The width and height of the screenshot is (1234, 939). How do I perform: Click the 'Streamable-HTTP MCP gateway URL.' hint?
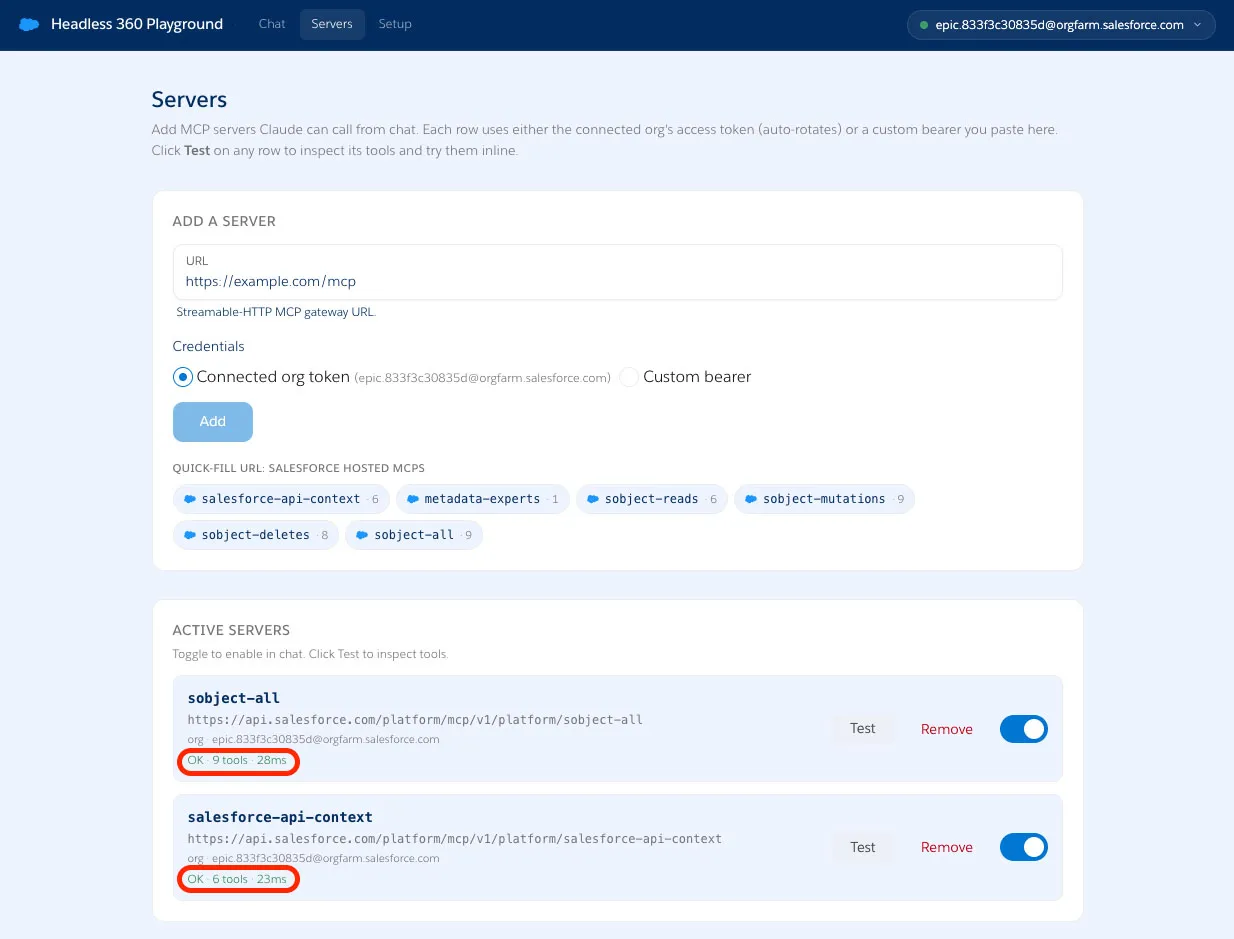point(276,312)
